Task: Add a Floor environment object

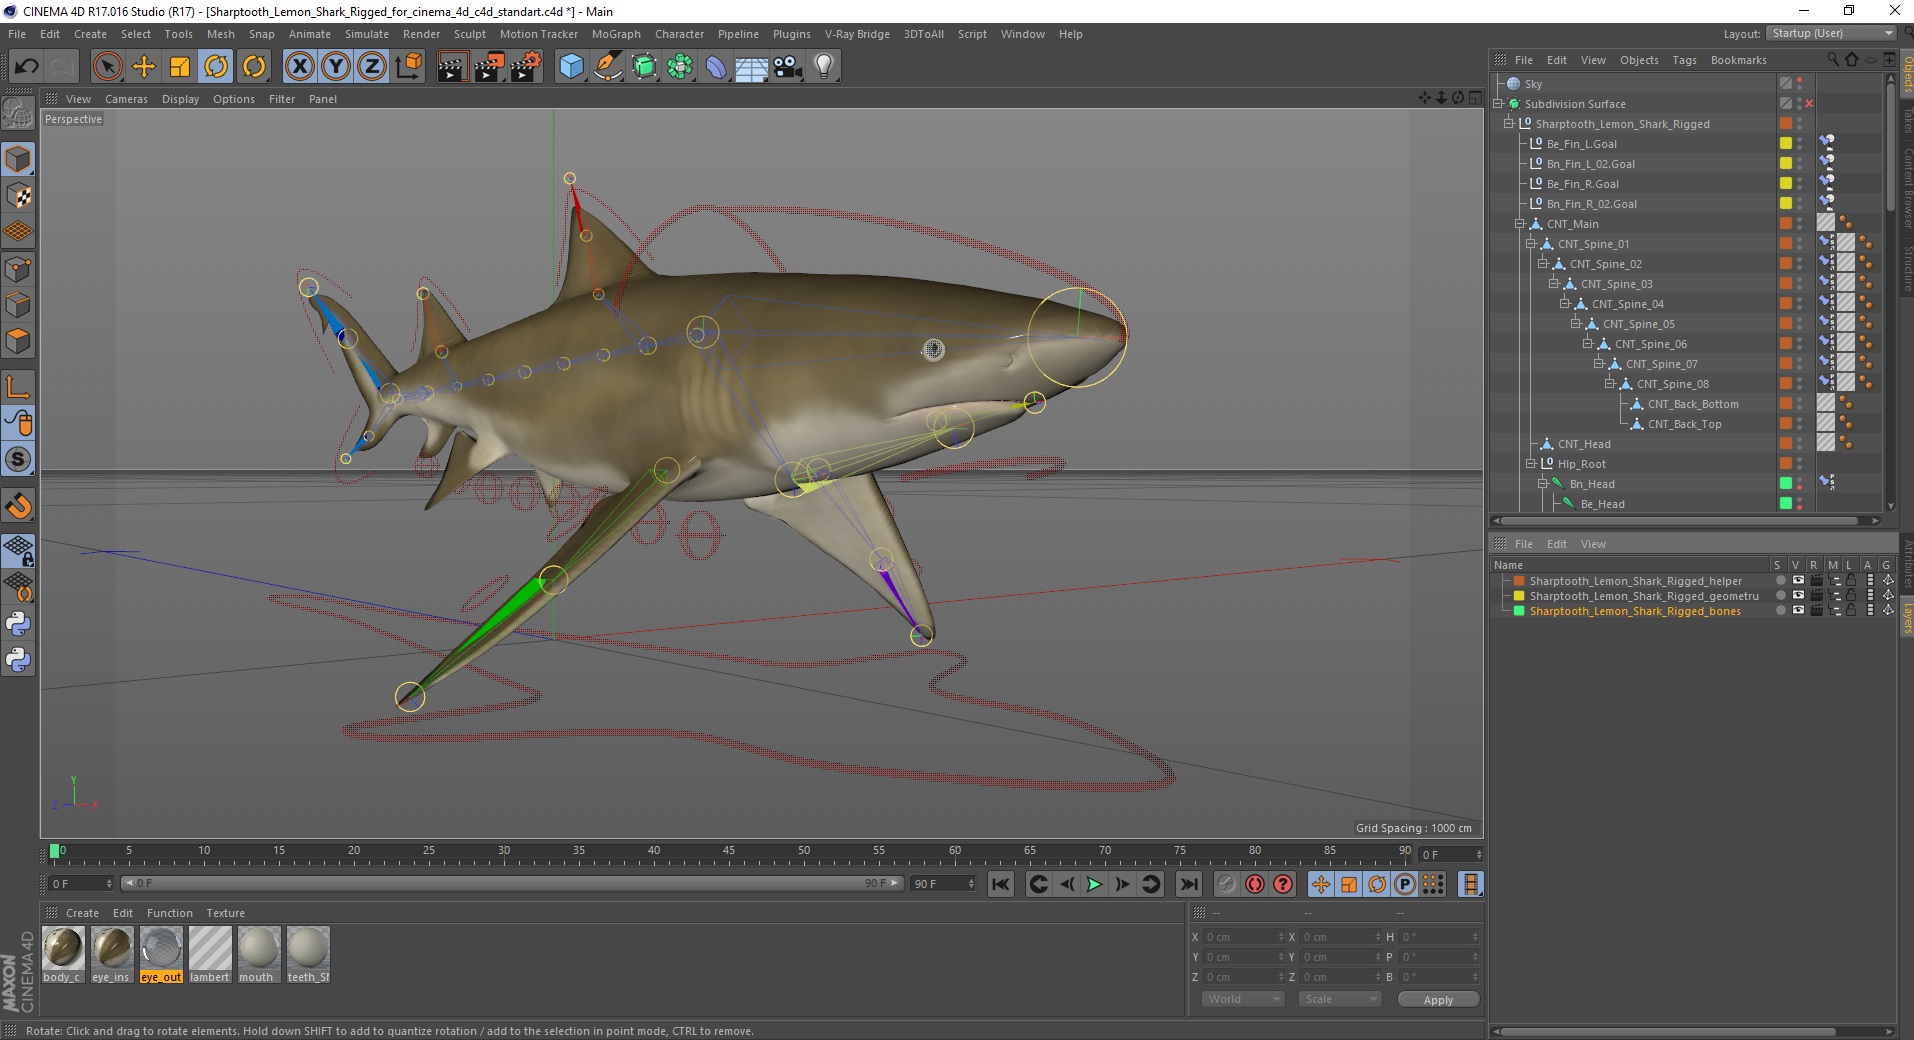Action: pyautogui.click(x=752, y=67)
